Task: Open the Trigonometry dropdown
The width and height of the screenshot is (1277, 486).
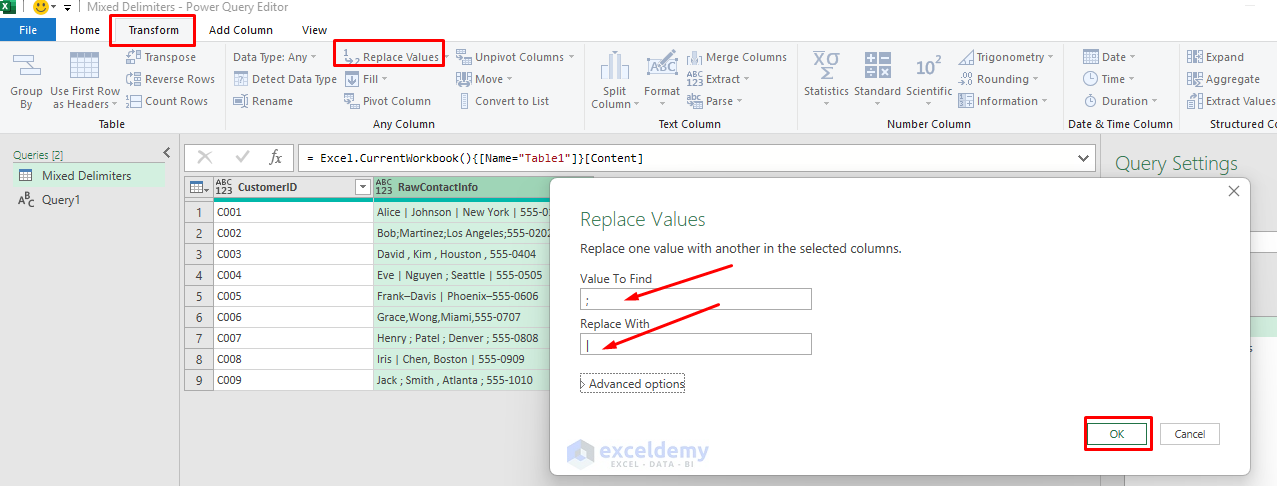Action: 1007,57
